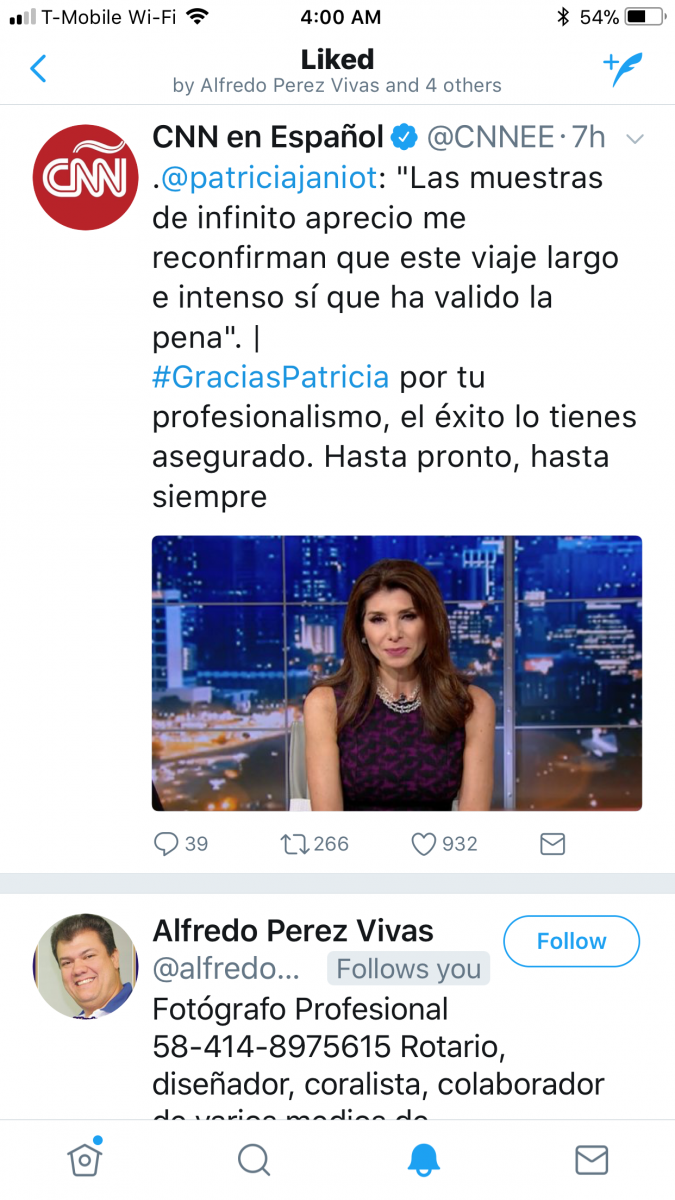The height and width of the screenshot is (1200, 675).
Task: Switch to the Home tab
Action: pos(85,1159)
